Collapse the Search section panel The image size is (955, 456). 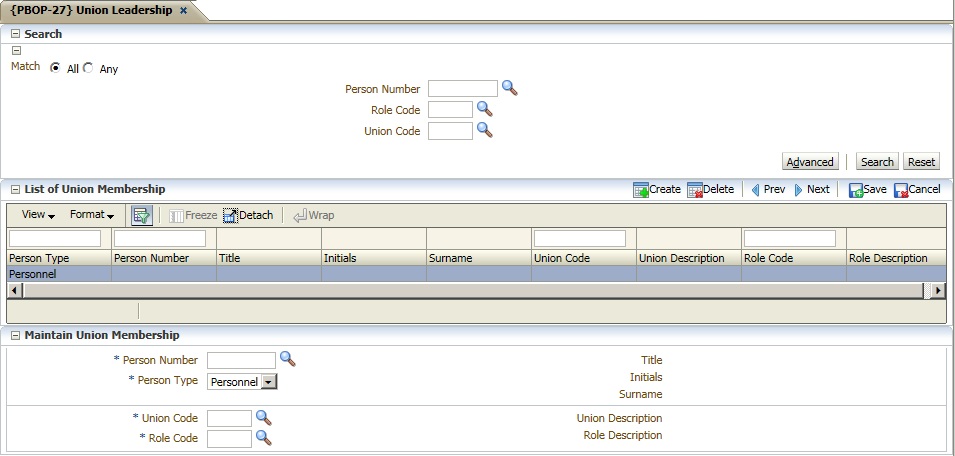(15, 34)
